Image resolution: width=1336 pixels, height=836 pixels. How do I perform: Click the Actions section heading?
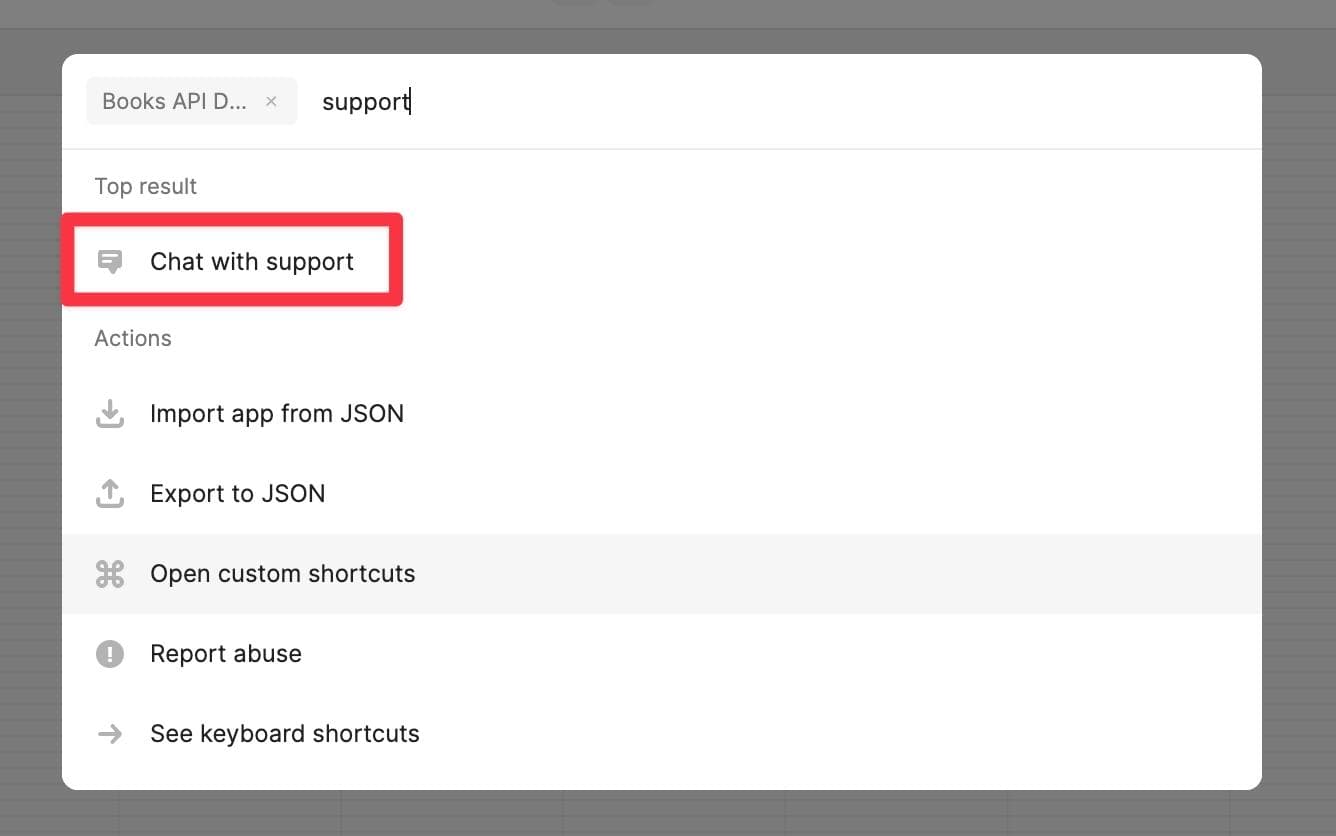(x=133, y=339)
